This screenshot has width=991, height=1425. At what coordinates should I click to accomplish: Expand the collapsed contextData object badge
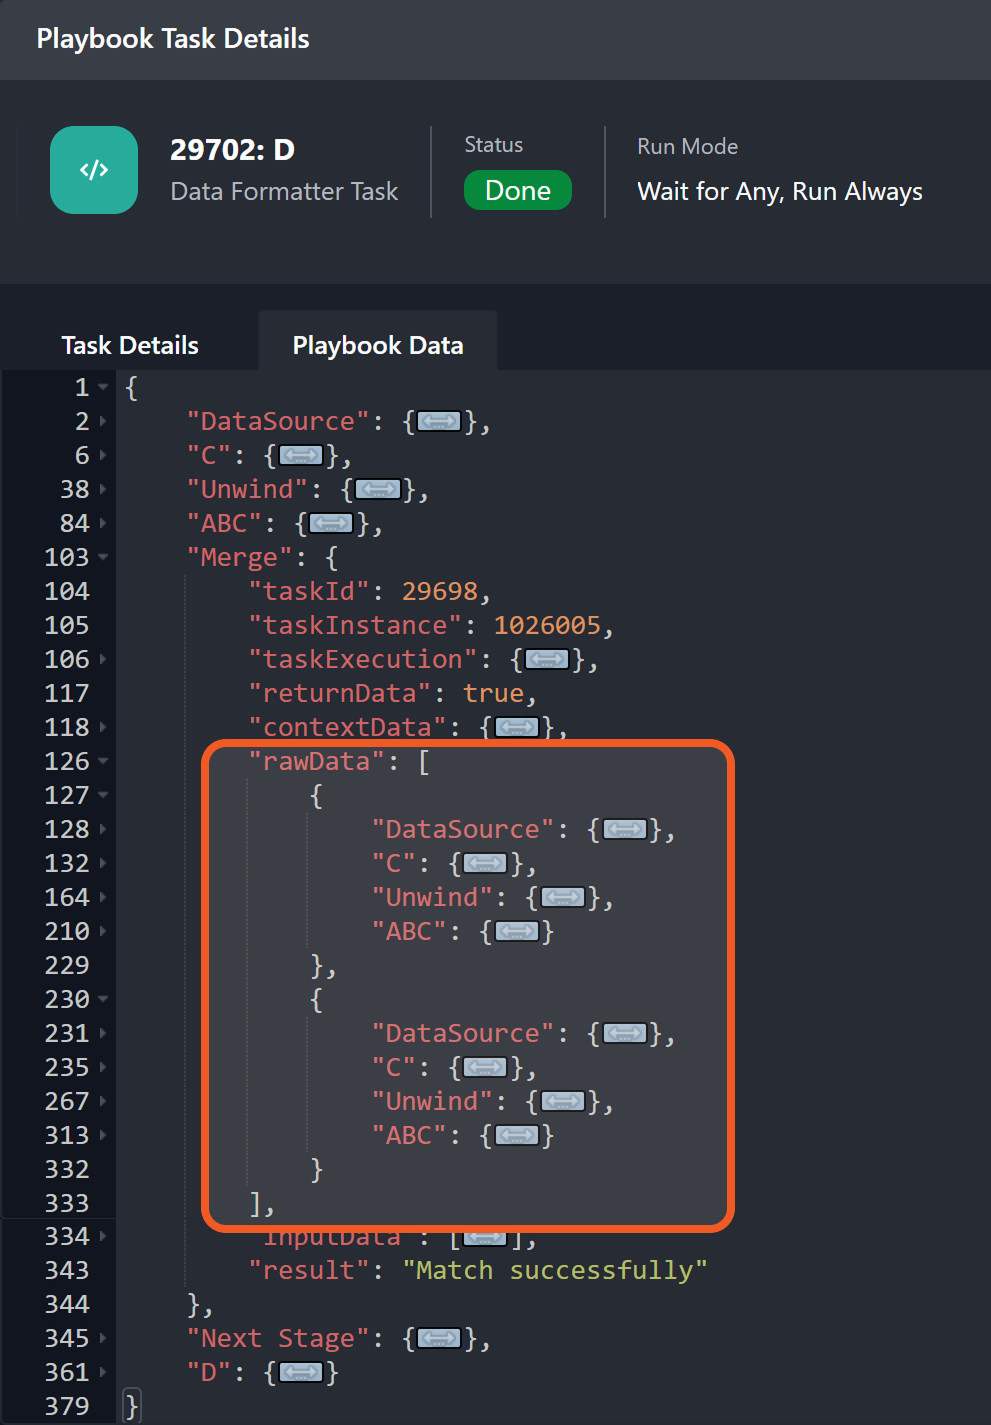[516, 728]
